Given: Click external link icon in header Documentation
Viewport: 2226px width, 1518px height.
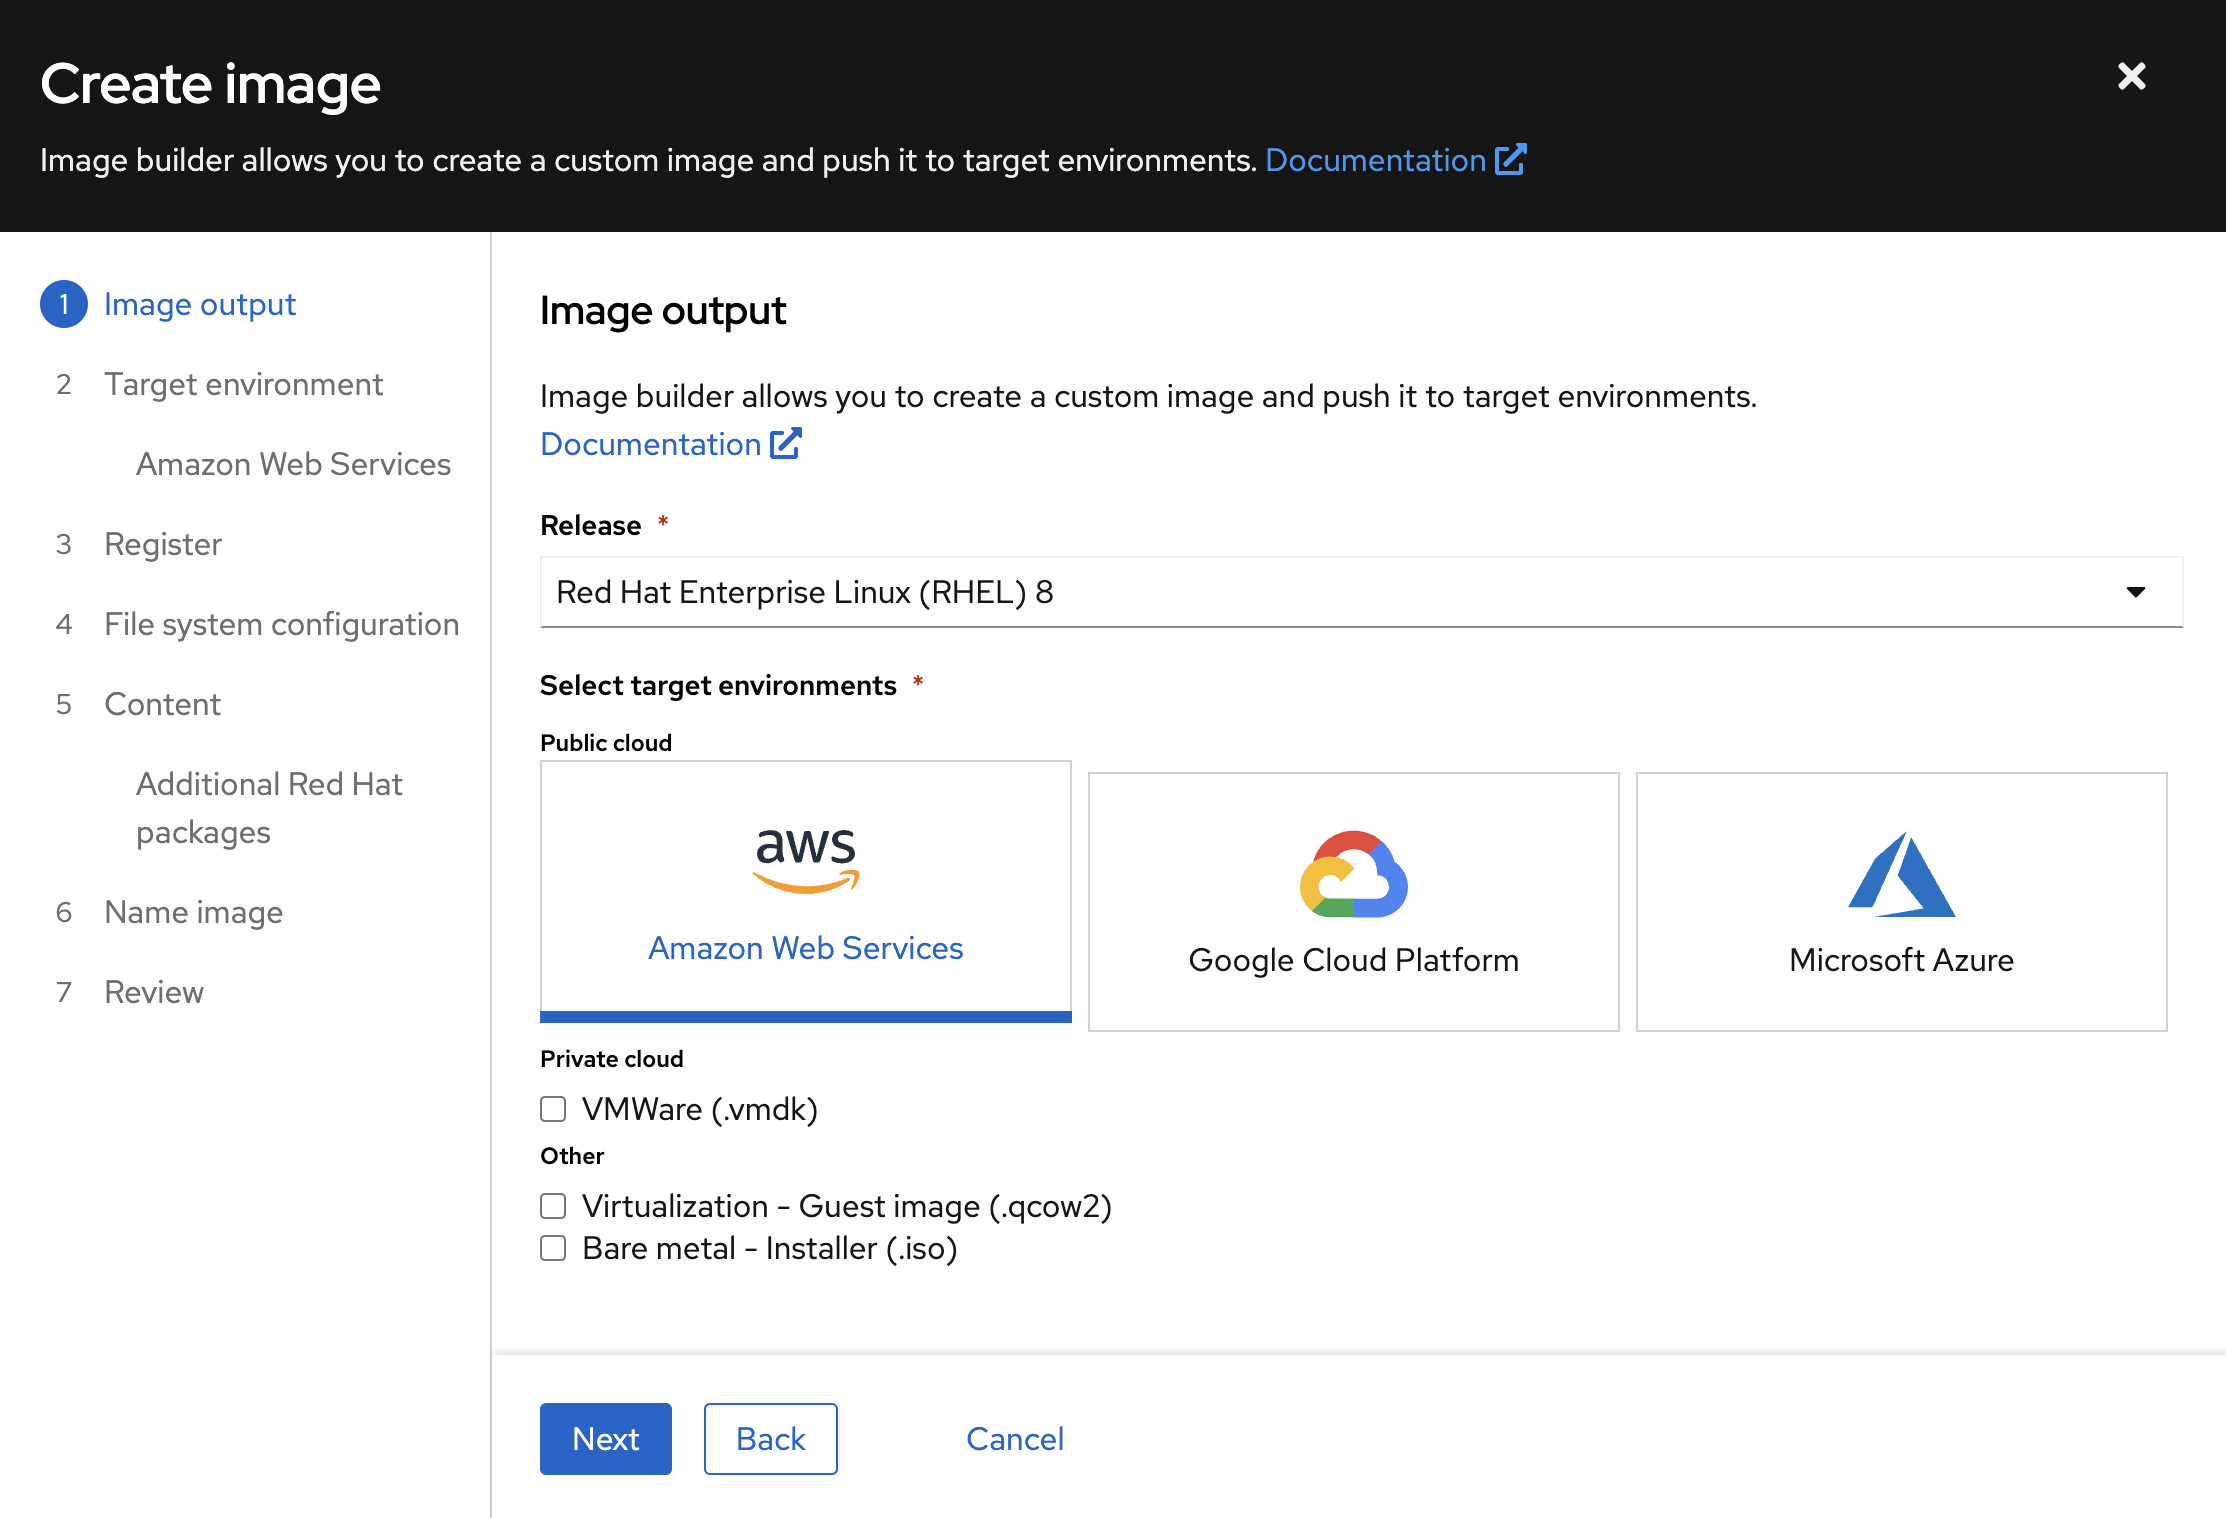Looking at the screenshot, I should point(1510,160).
